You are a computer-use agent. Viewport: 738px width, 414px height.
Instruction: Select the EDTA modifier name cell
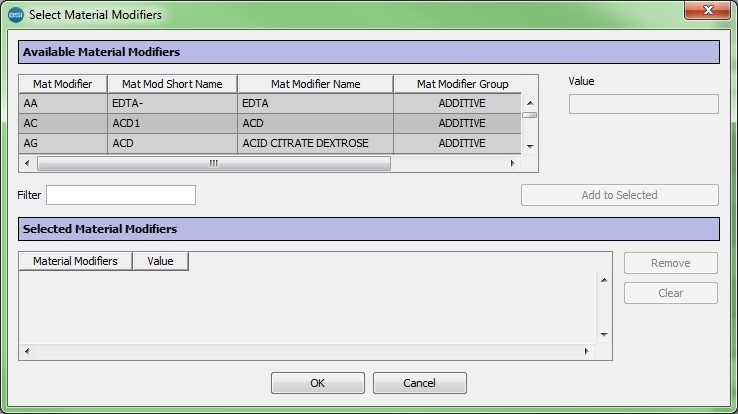315,103
